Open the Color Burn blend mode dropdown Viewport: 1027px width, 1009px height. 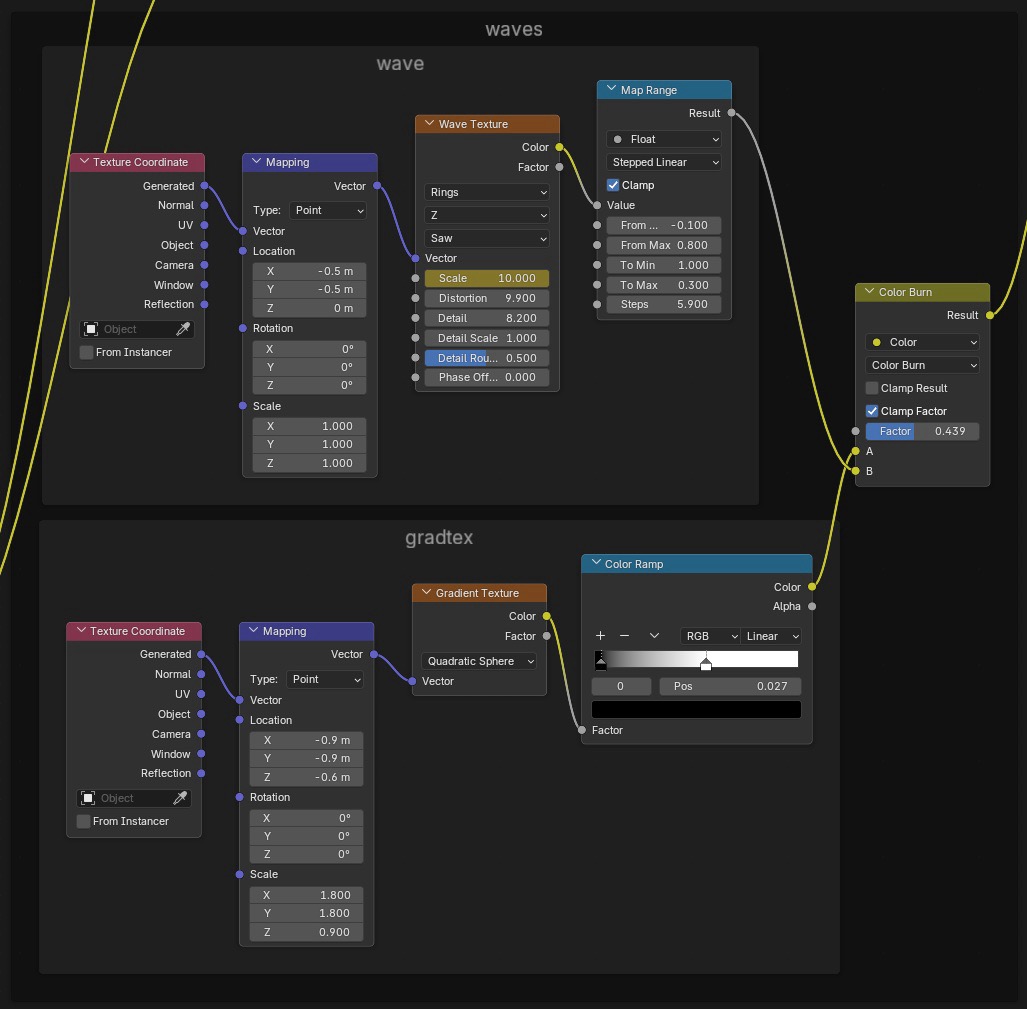click(x=922, y=365)
